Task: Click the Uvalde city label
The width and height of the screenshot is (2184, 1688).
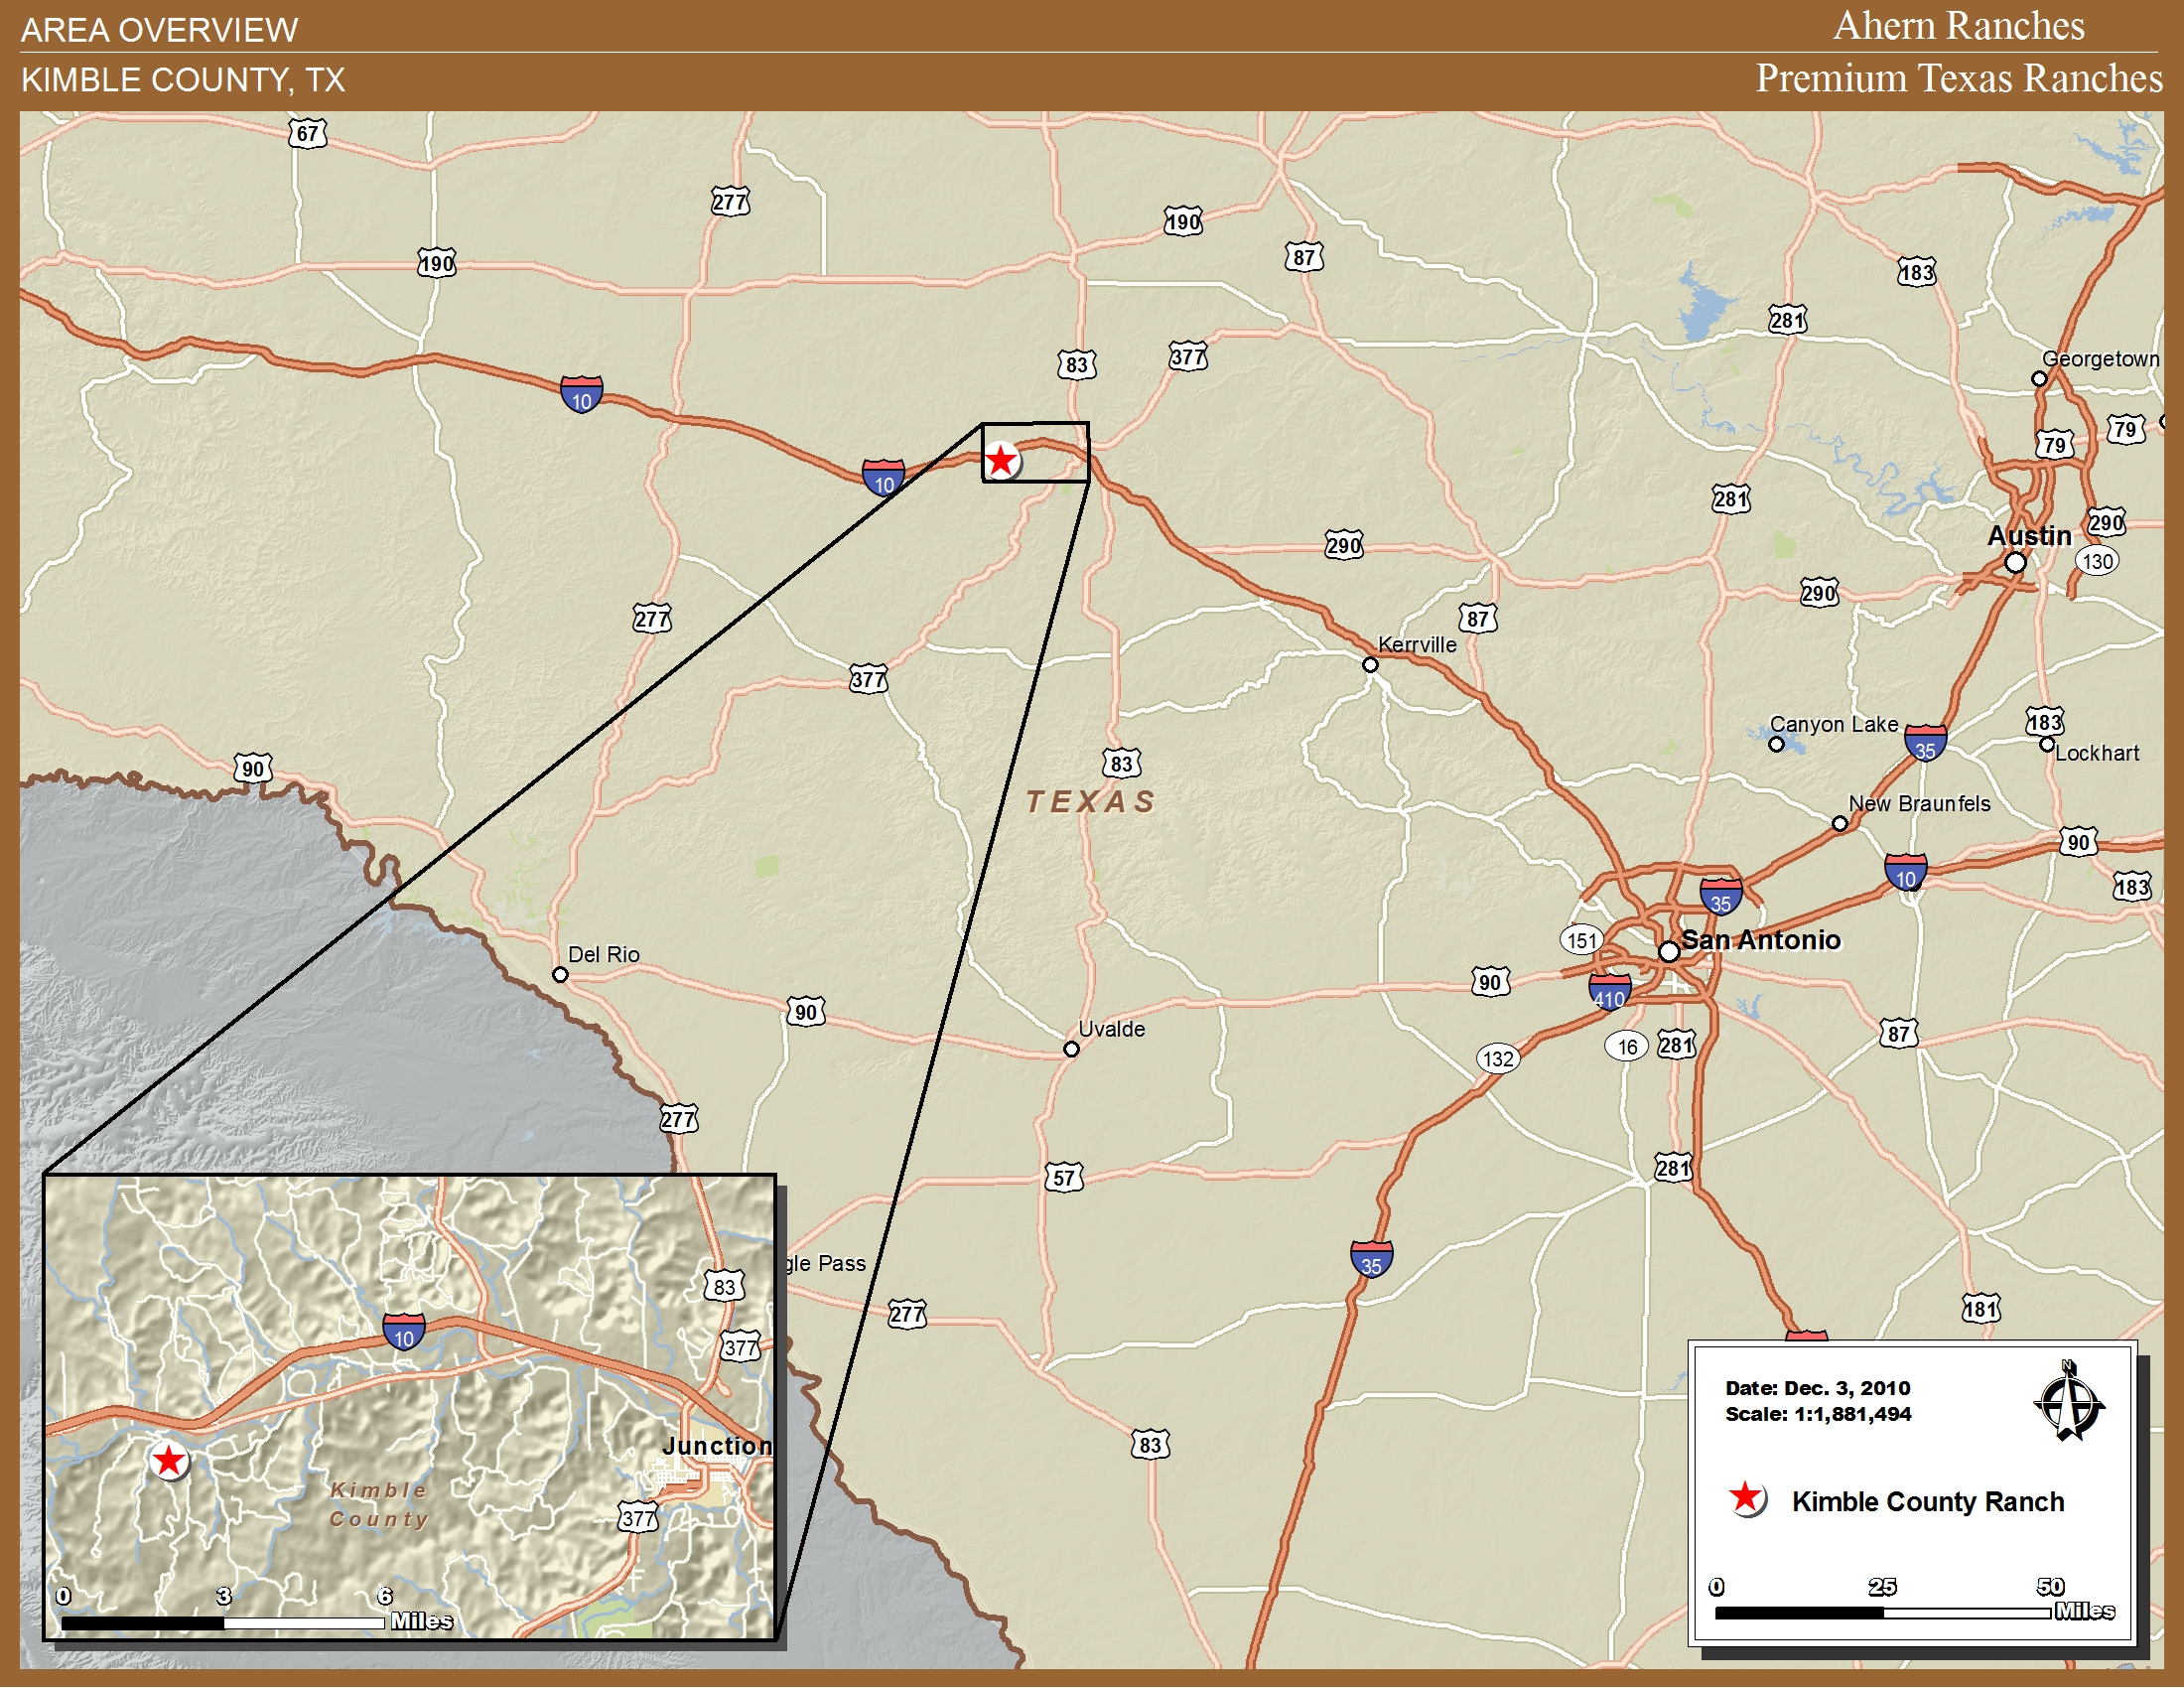Action: pos(1111,1029)
